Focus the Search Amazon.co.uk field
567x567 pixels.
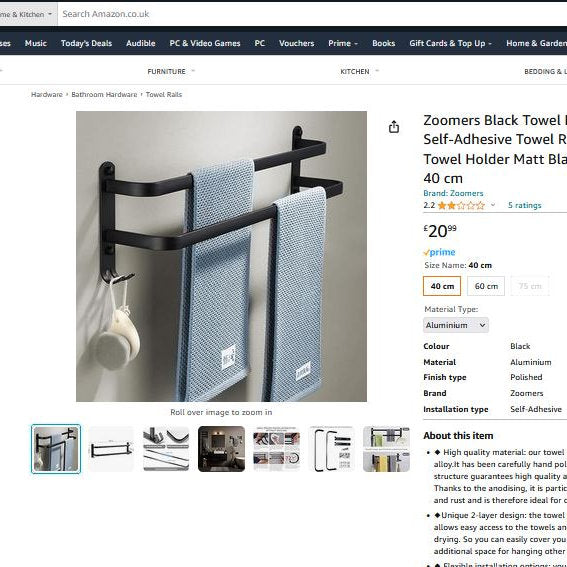(x=312, y=14)
